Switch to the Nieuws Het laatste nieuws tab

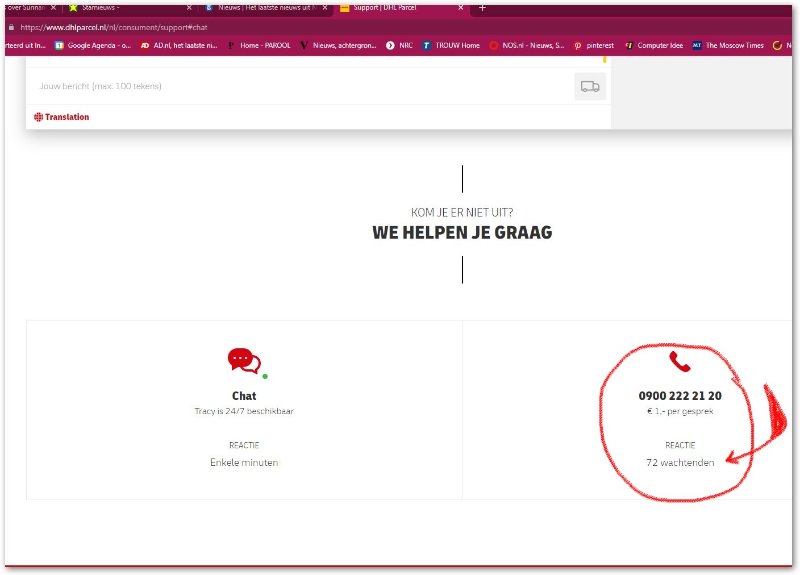coord(265,8)
